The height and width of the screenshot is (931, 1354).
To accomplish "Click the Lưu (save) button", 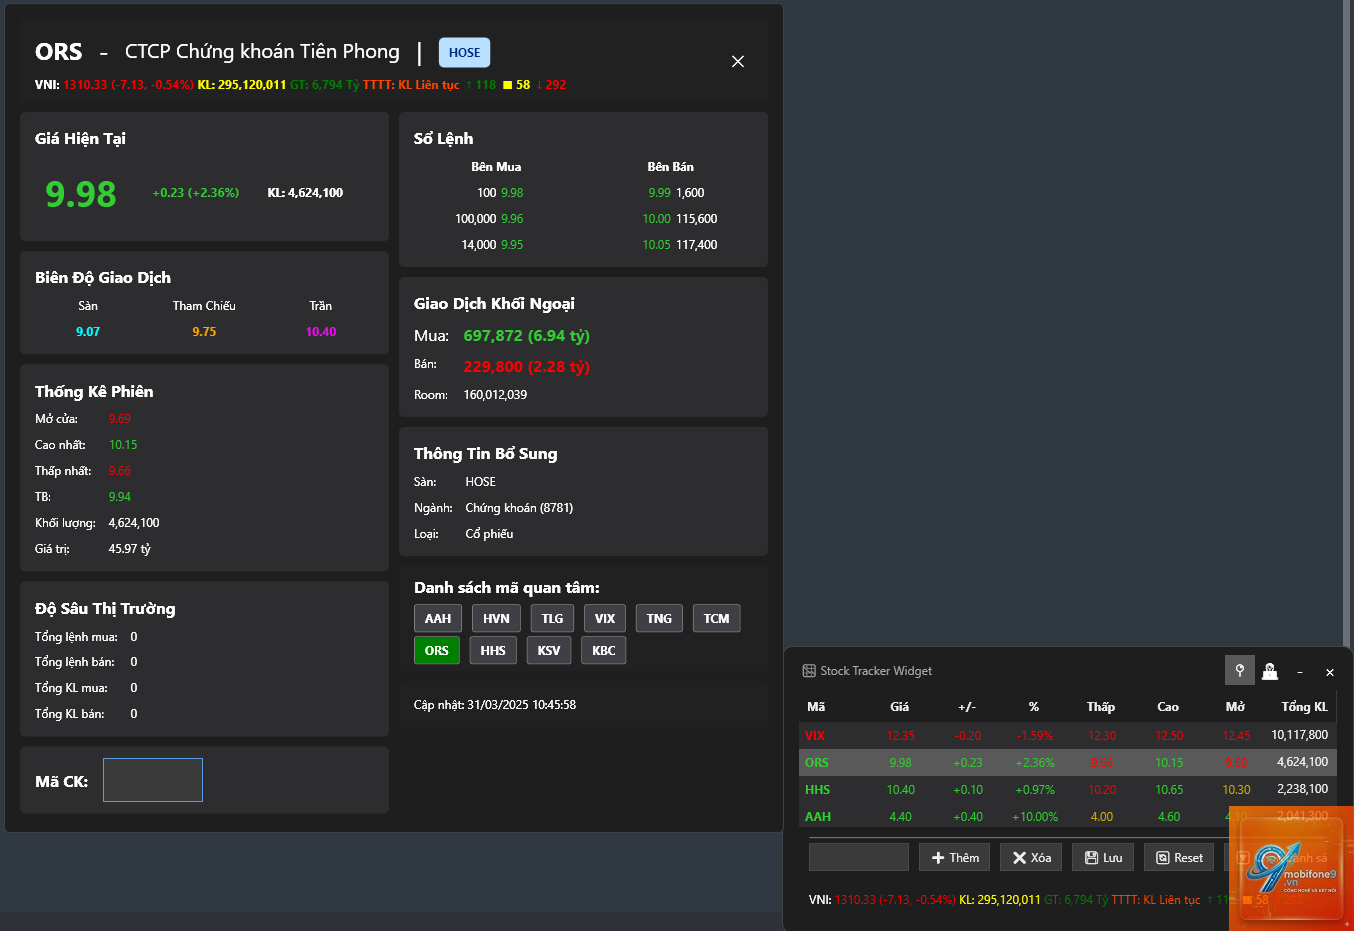I will coord(1103,857).
